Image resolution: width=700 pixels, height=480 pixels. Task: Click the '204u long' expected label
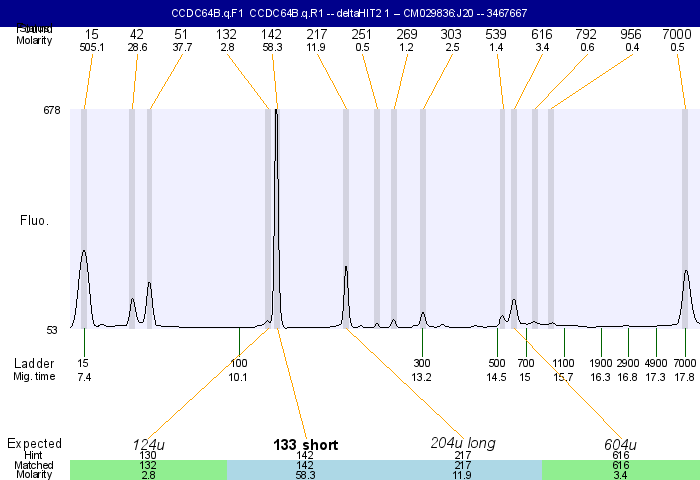pyautogui.click(x=462, y=443)
